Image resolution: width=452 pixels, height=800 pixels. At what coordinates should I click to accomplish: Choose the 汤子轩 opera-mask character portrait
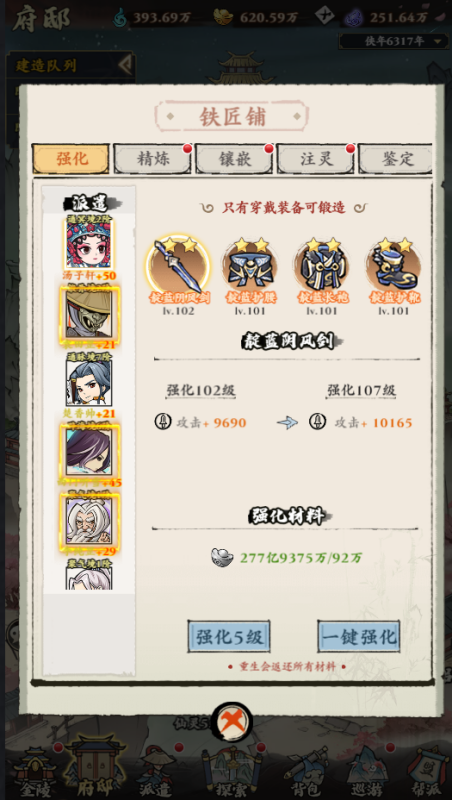point(89,244)
